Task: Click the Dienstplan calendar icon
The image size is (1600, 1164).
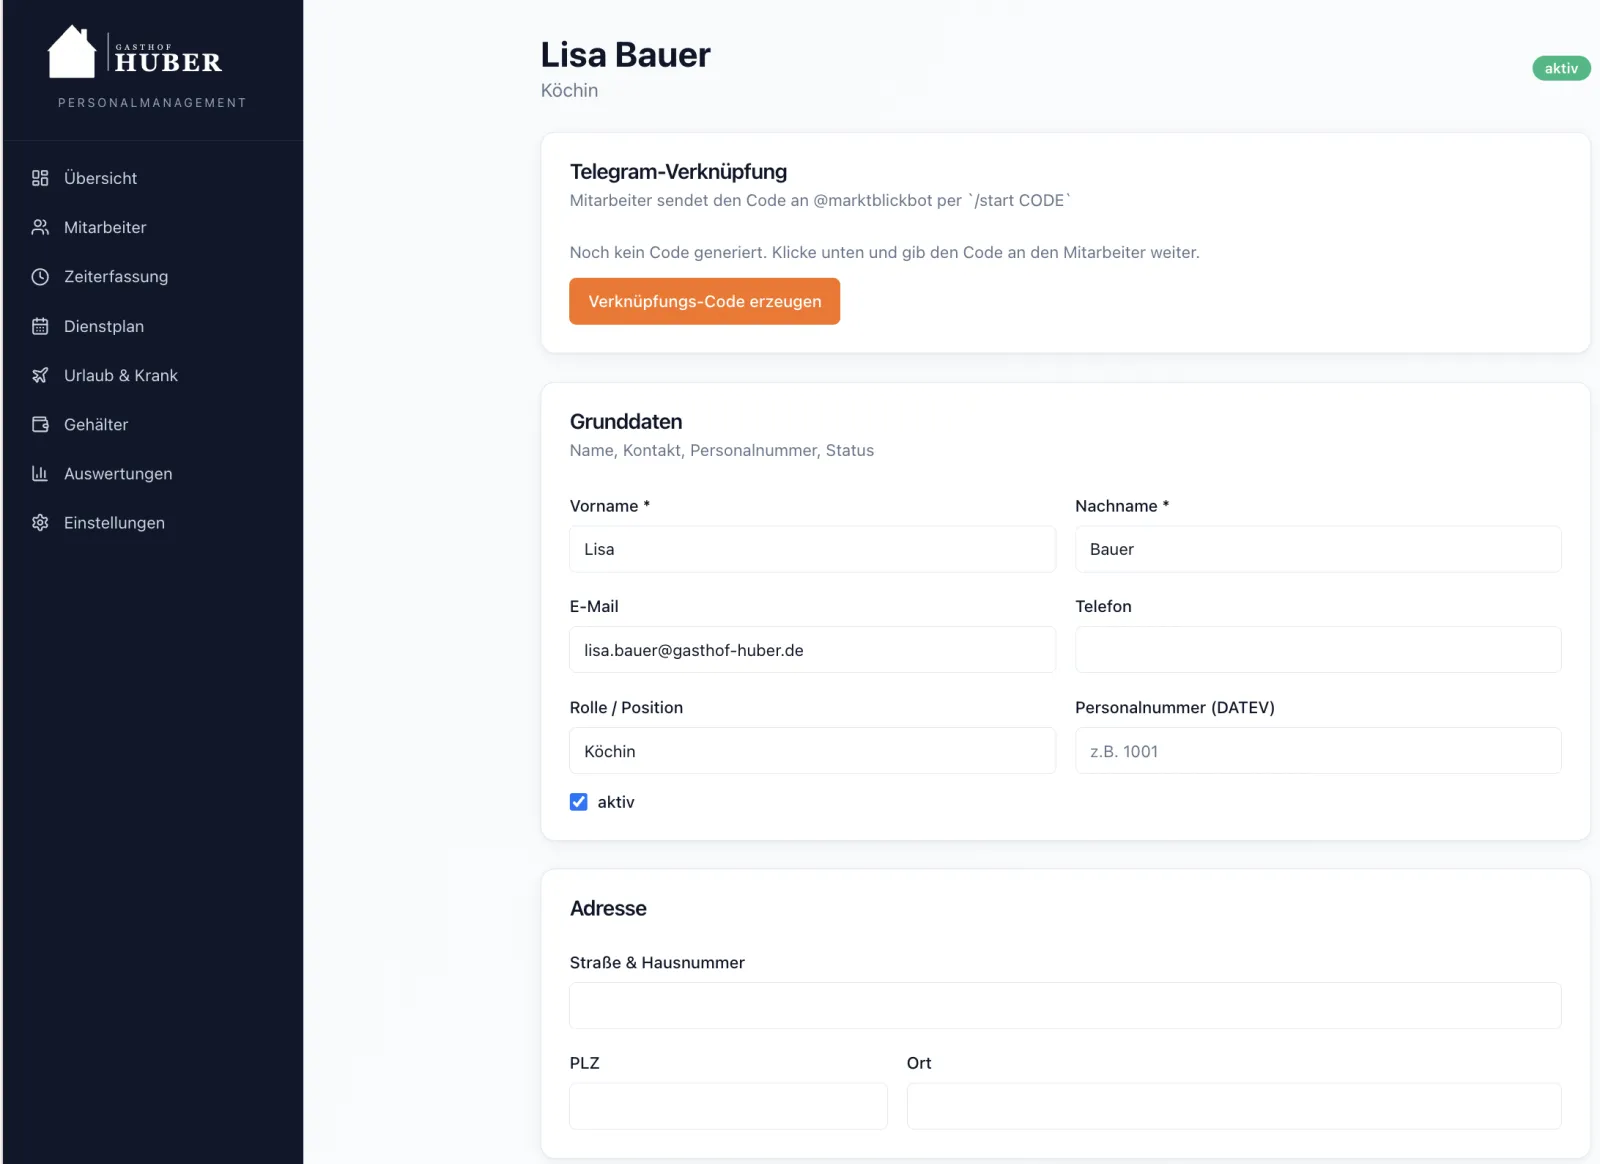Action: [x=40, y=326]
